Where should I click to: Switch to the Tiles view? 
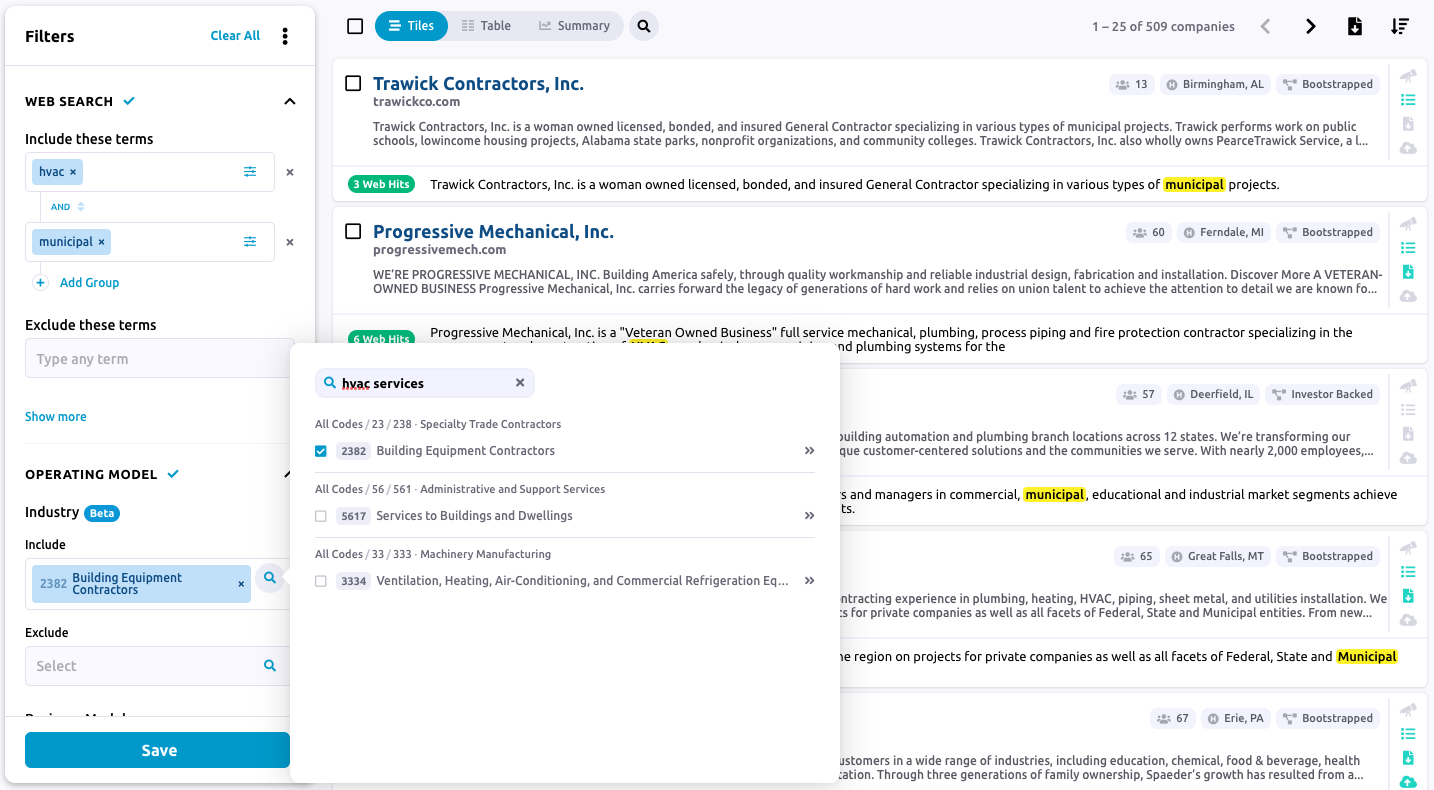point(411,26)
